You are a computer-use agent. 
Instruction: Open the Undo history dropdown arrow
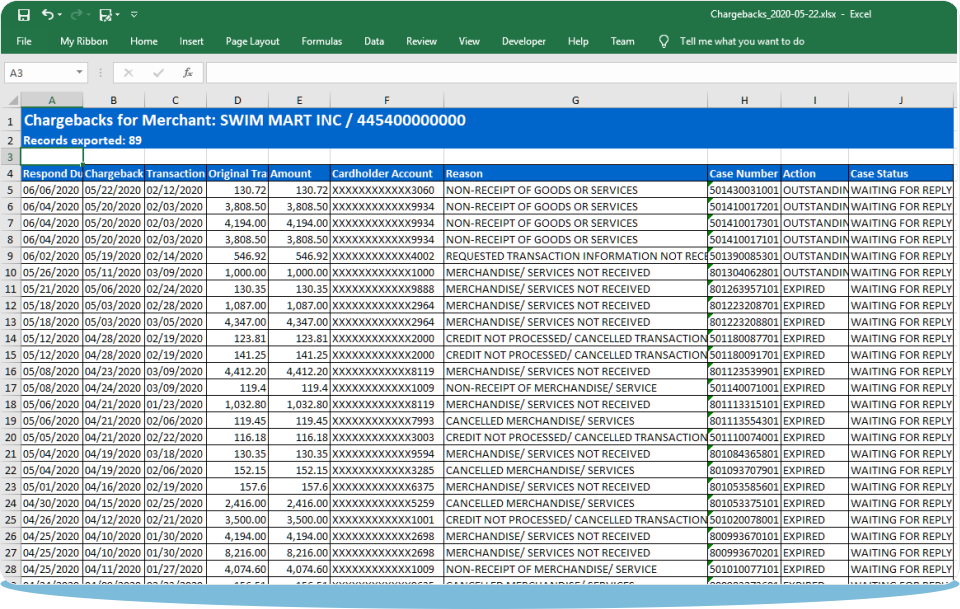point(60,15)
